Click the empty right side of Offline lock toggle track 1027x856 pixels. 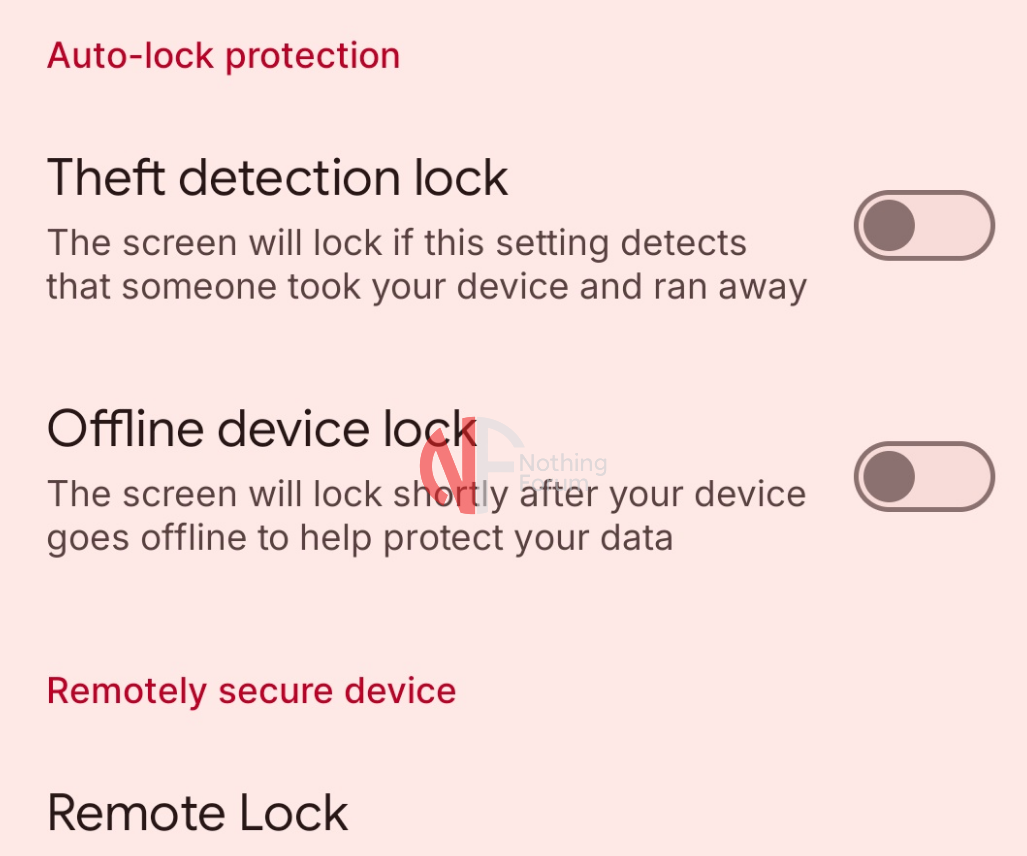[958, 476]
